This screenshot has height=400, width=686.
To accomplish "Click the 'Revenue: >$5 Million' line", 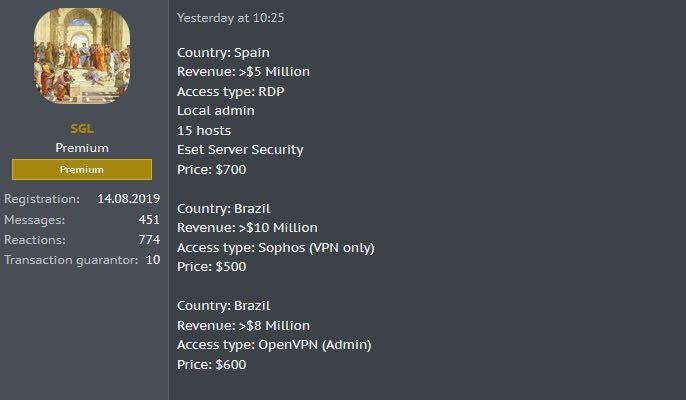I will [x=243, y=72].
